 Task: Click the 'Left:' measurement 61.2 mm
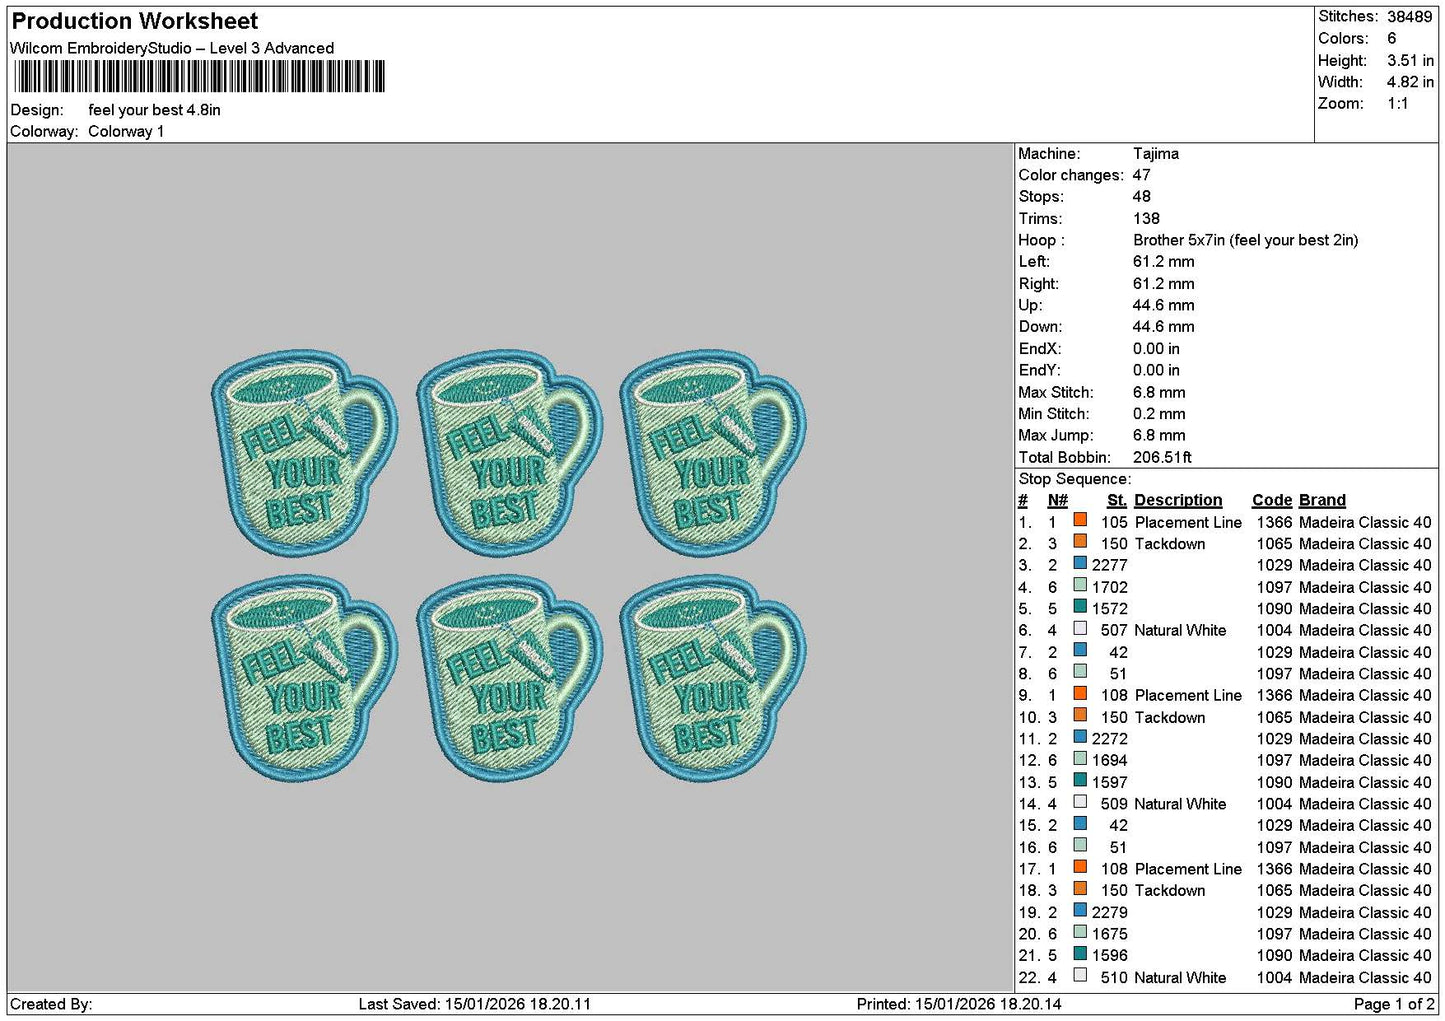(x=1164, y=262)
